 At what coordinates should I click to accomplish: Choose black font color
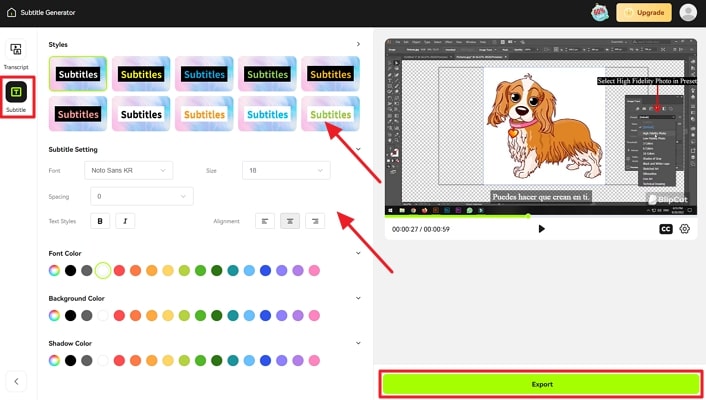point(70,270)
